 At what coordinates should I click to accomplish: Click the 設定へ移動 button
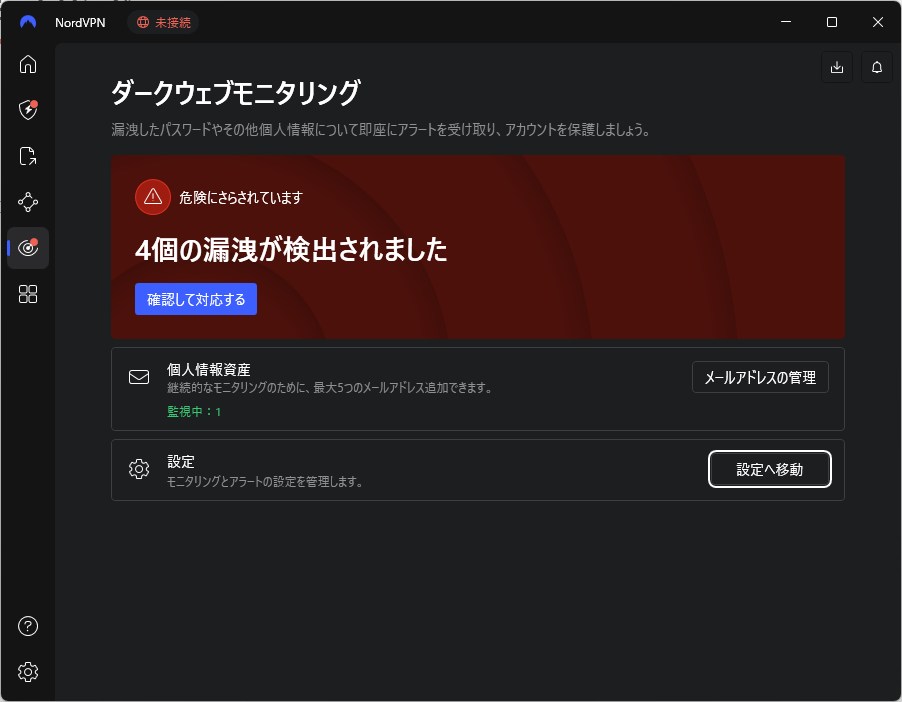tap(769, 469)
